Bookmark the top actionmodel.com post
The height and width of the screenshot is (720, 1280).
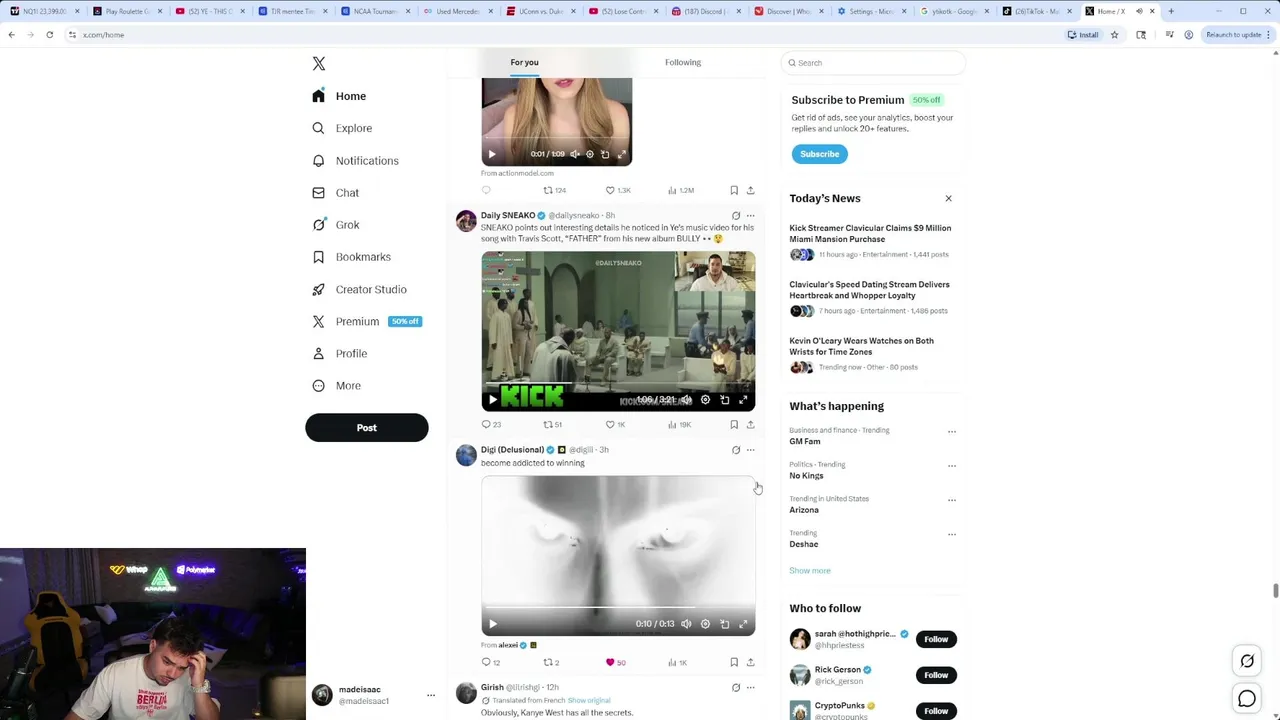coord(734,190)
